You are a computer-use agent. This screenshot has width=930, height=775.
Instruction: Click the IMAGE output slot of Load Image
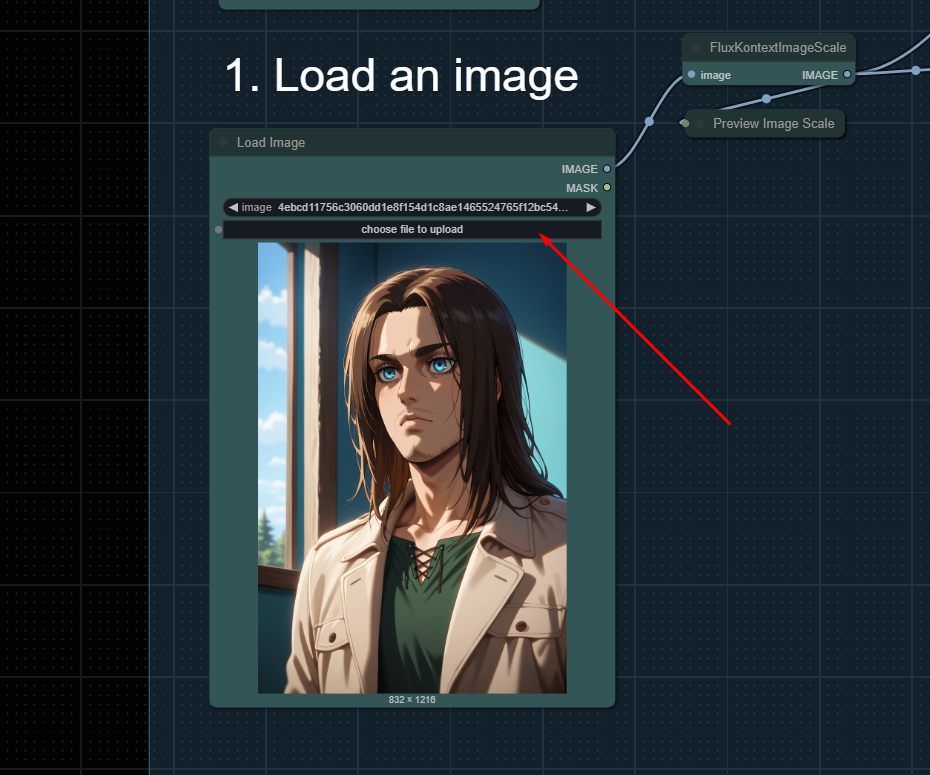607,169
